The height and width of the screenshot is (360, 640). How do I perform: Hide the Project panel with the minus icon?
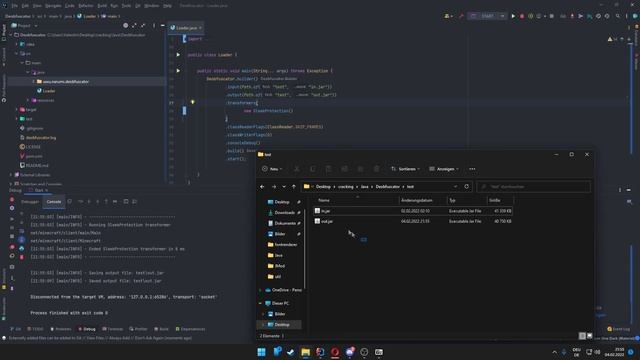click(x=162, y=25)
